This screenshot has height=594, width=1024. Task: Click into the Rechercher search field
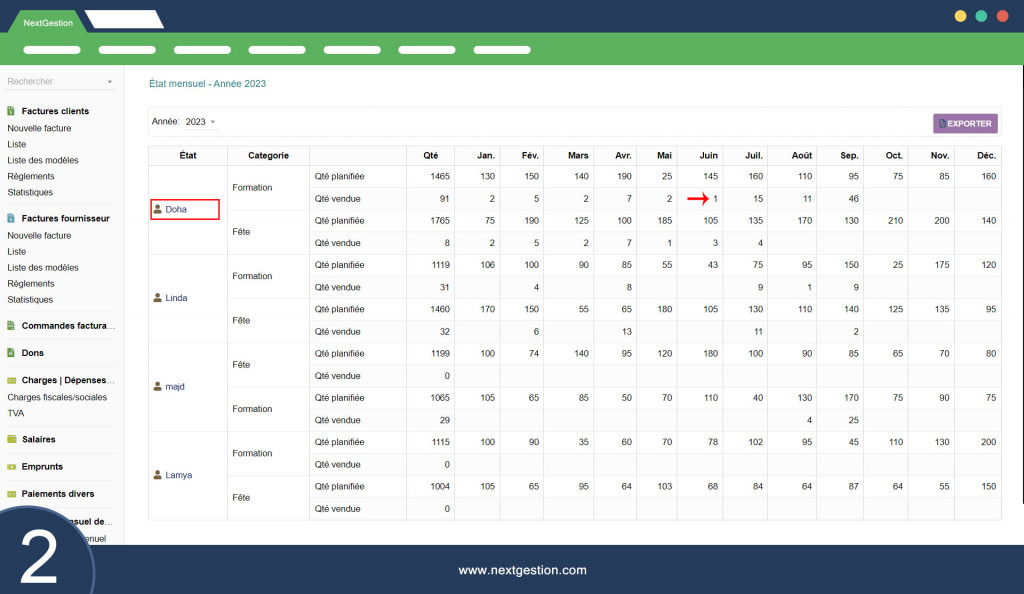pyautogui.click(x=50, y=82)
